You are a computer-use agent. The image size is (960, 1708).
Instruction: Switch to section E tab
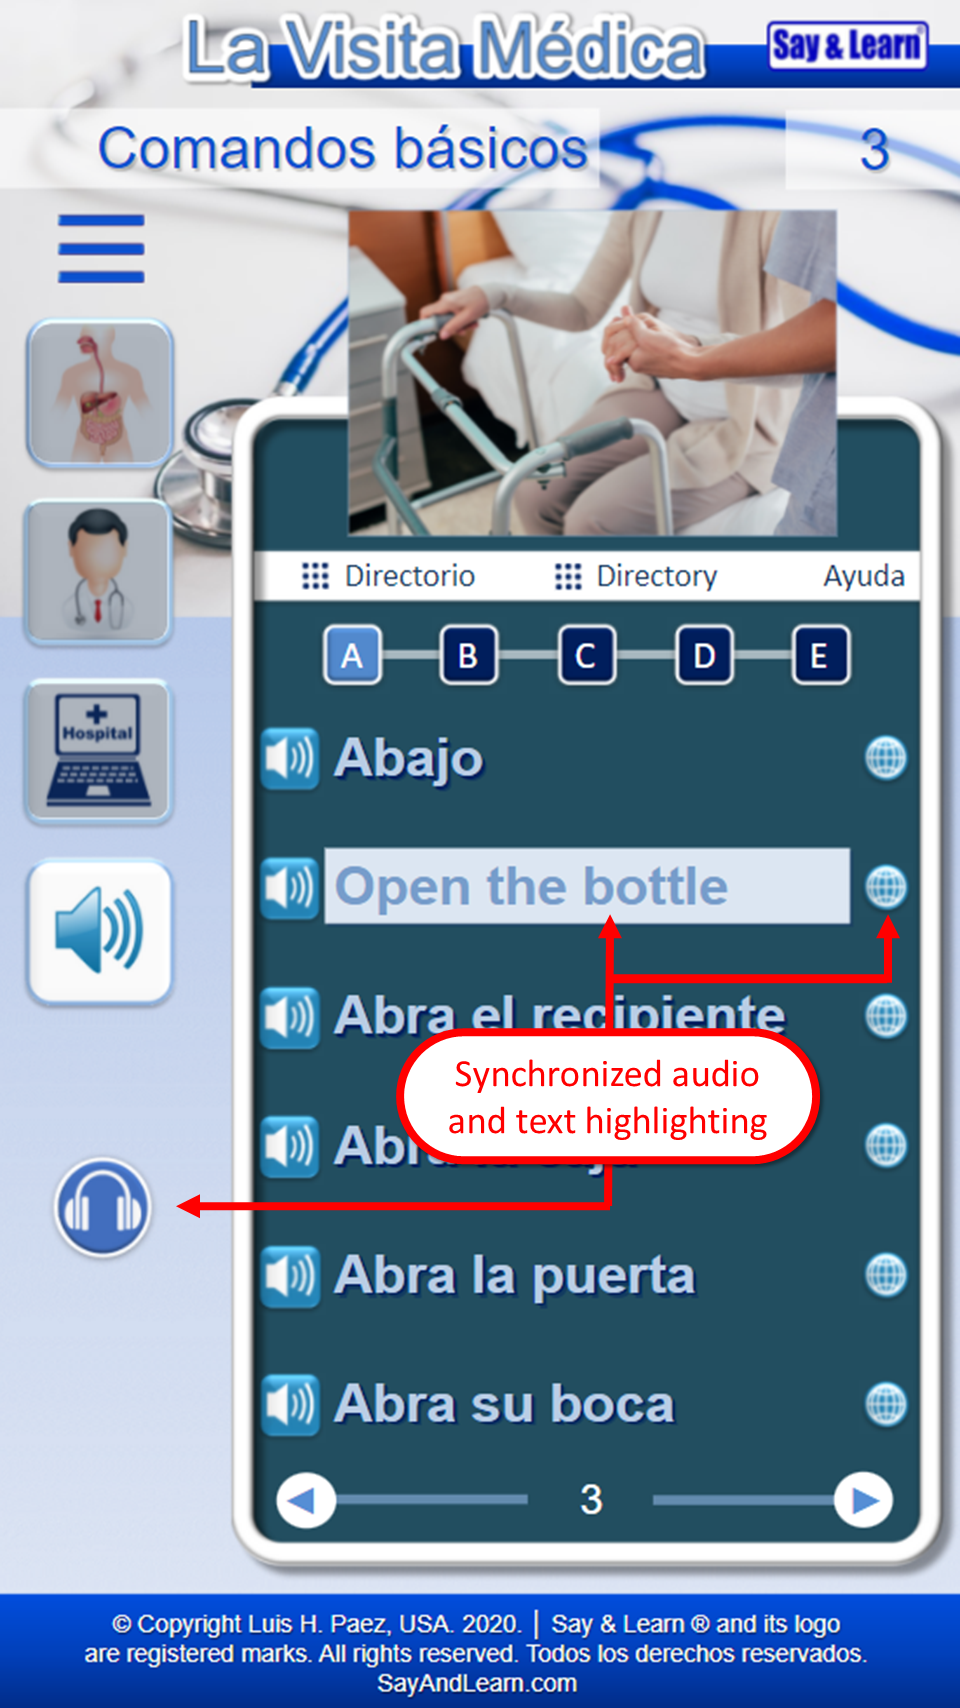(x=821, y=656)
